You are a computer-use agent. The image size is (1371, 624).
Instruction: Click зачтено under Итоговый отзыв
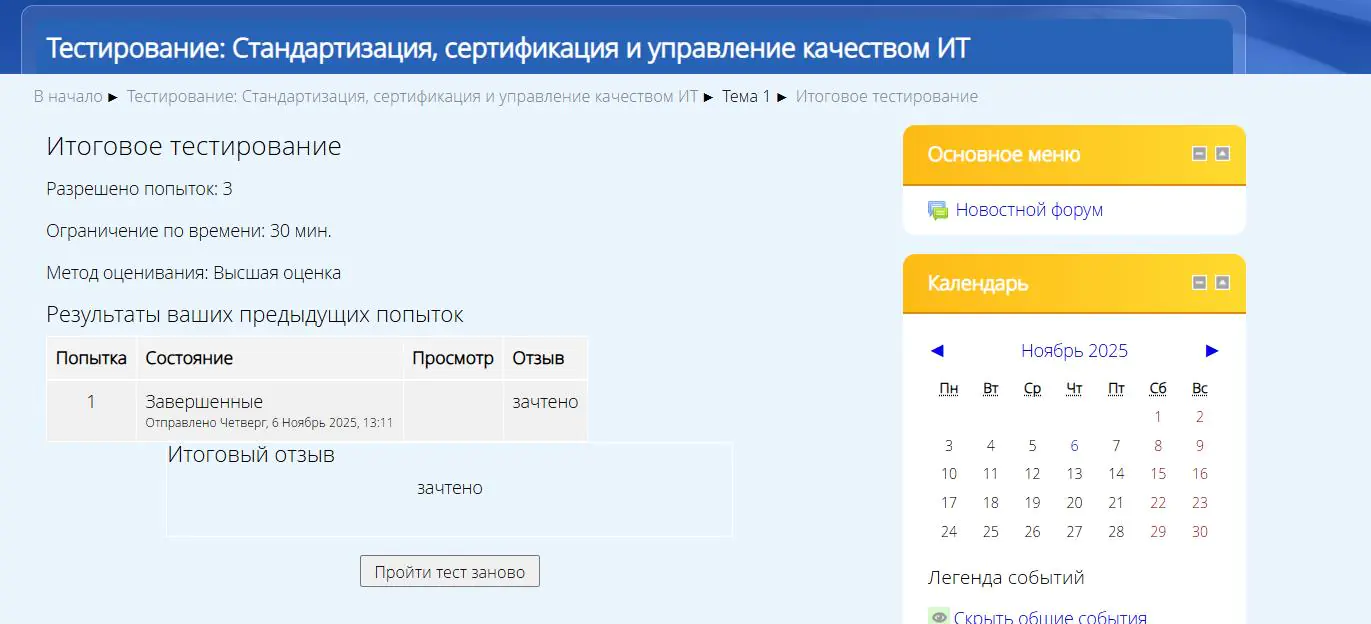coord(450,488)
